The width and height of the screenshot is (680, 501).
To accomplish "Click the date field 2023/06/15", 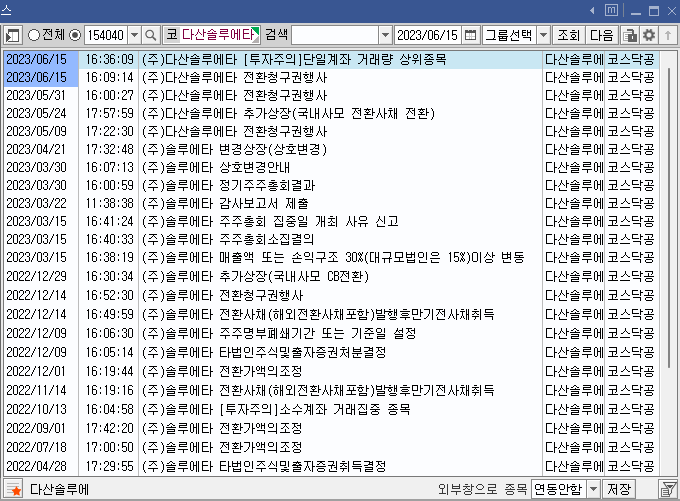I will point(428,35).
